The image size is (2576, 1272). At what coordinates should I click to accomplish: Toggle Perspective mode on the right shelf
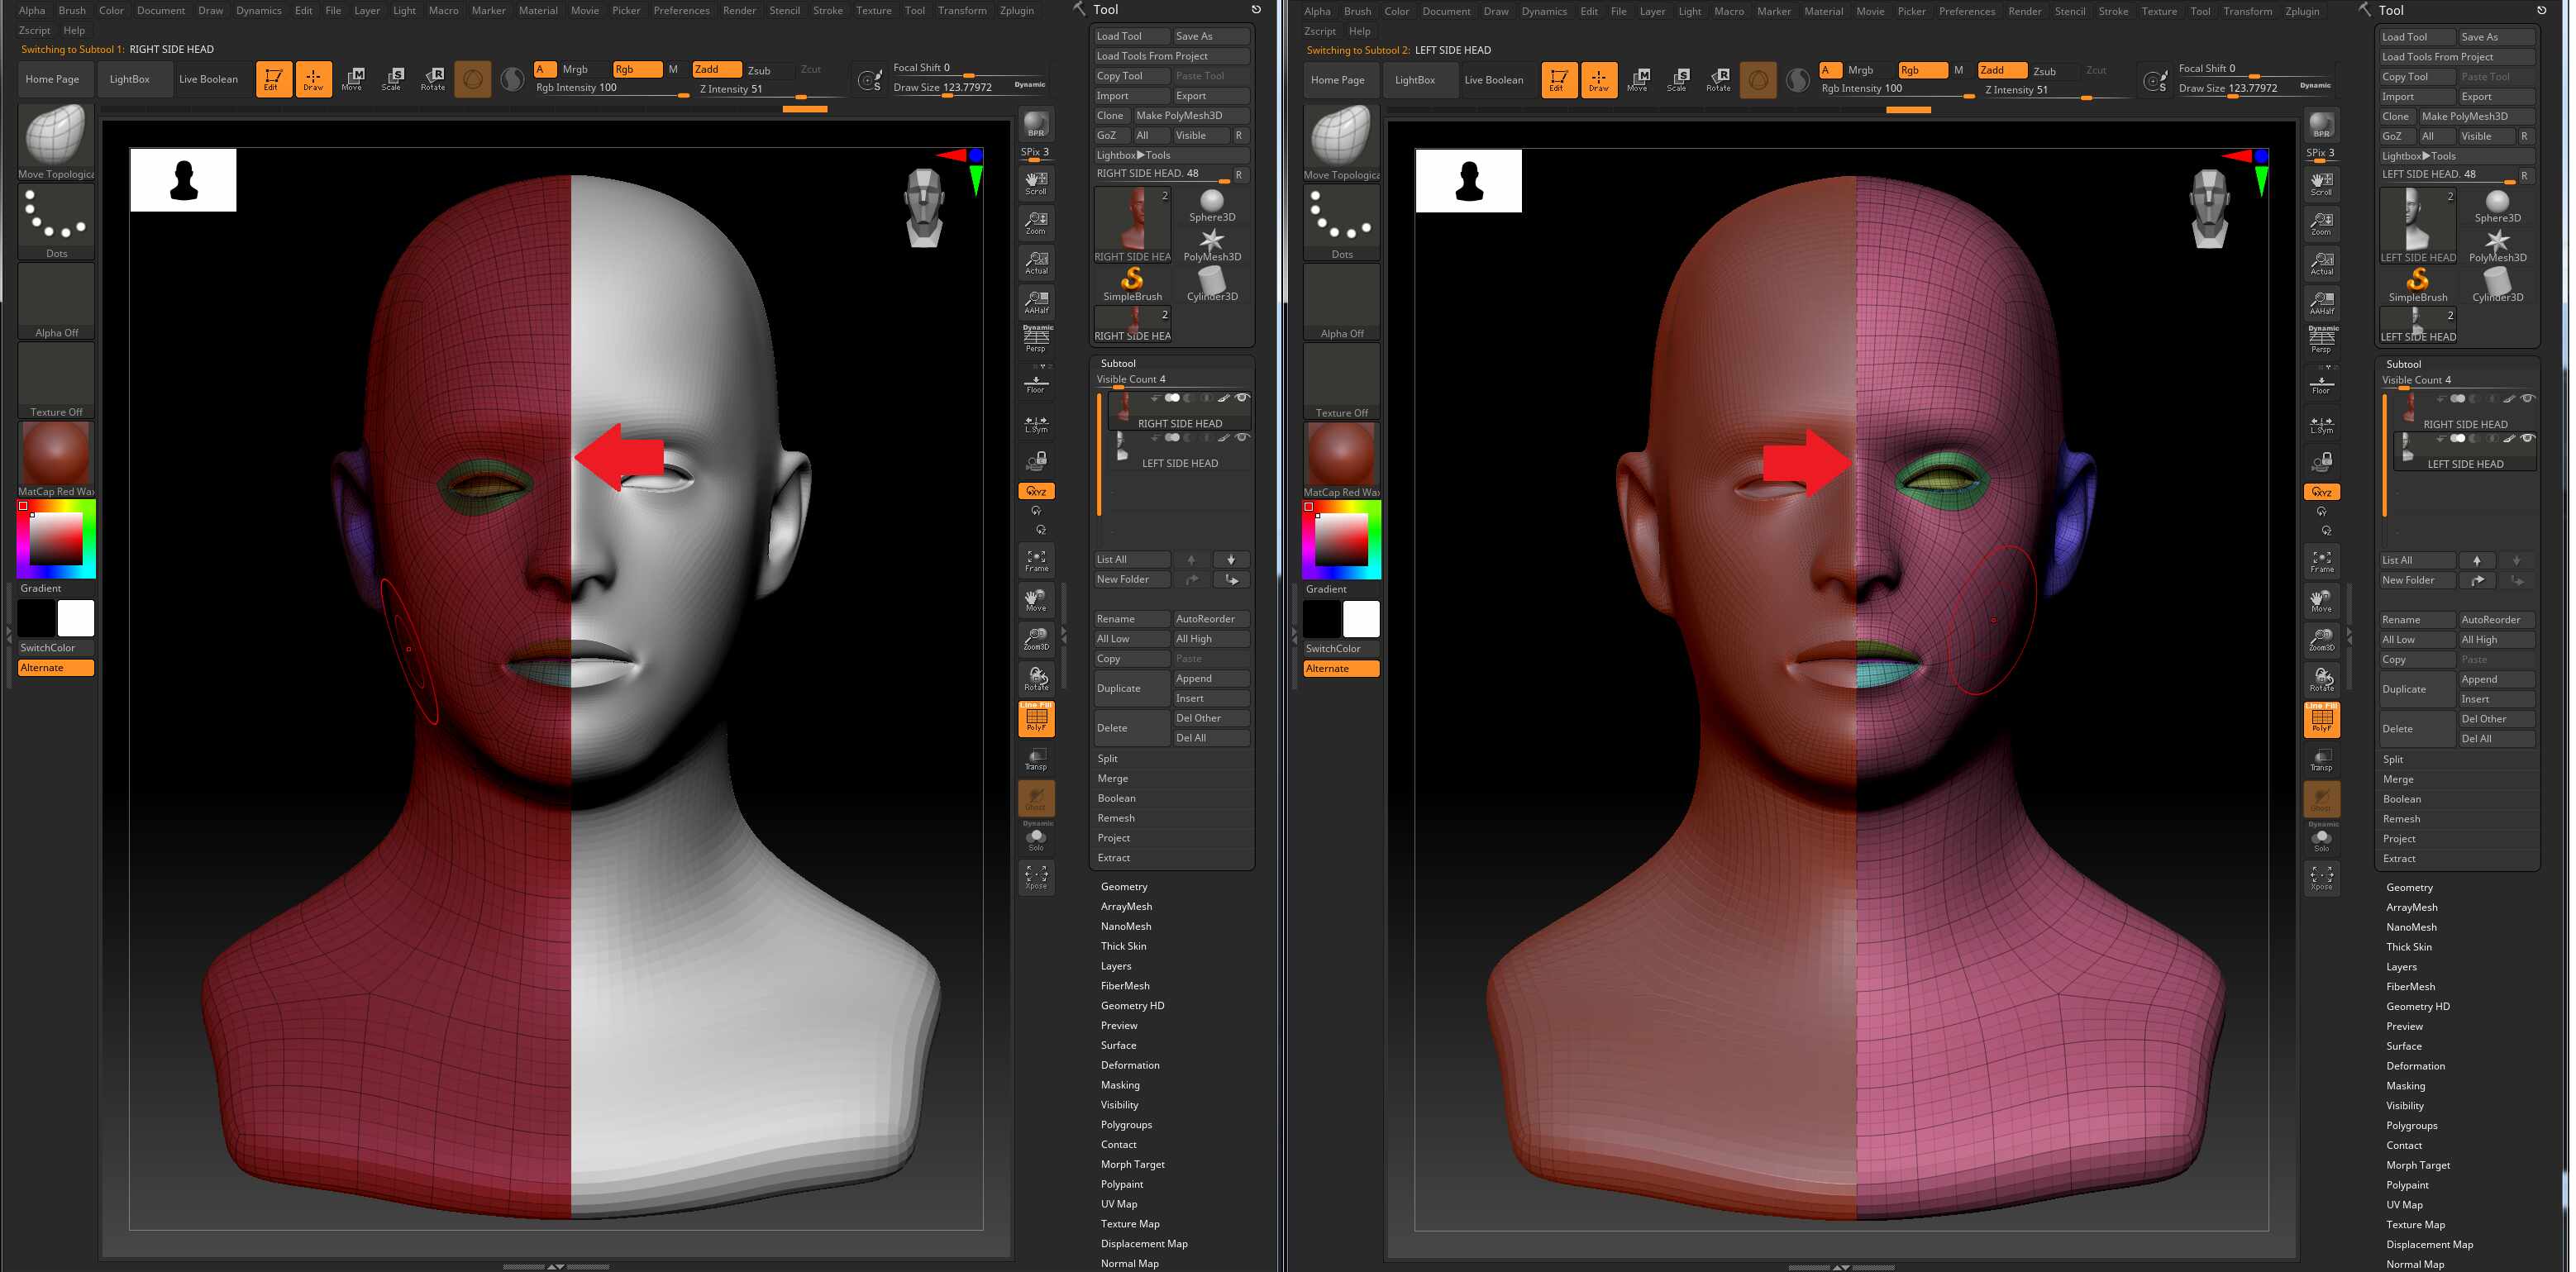tap(1037, 340)
